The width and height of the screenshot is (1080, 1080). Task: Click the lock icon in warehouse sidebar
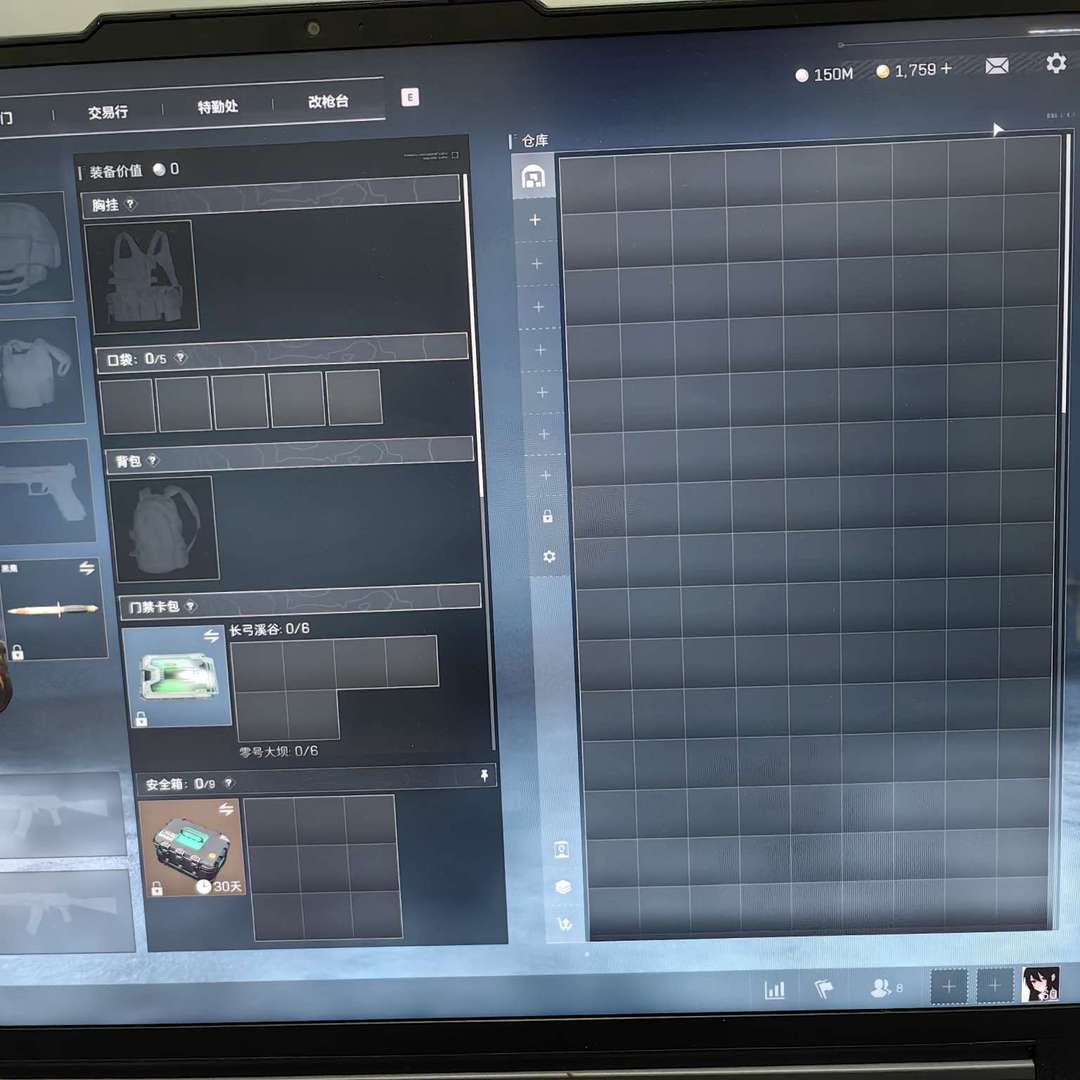[548, 516]
